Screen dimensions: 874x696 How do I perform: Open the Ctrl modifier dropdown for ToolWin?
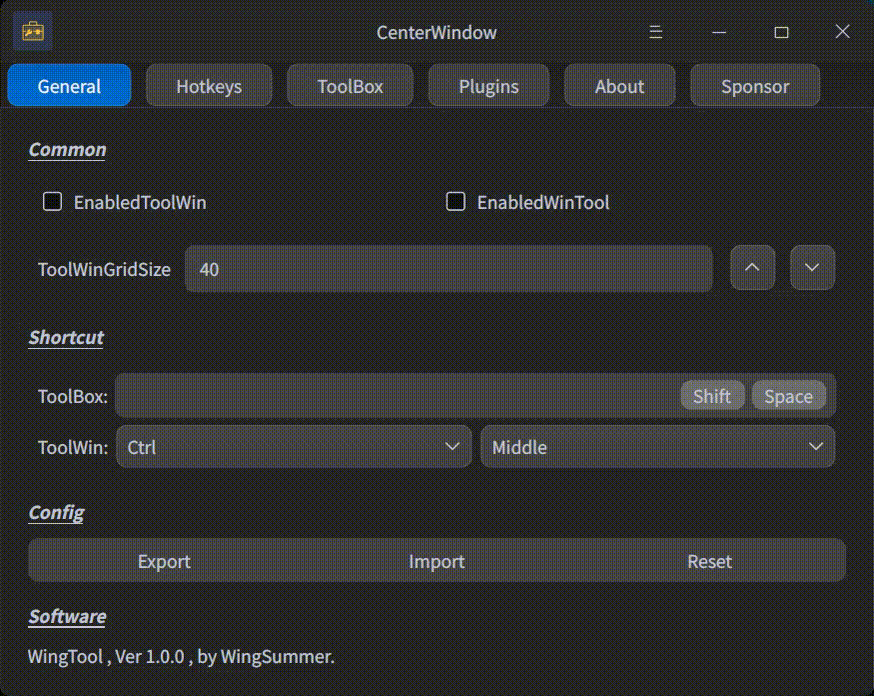(293, 447)
